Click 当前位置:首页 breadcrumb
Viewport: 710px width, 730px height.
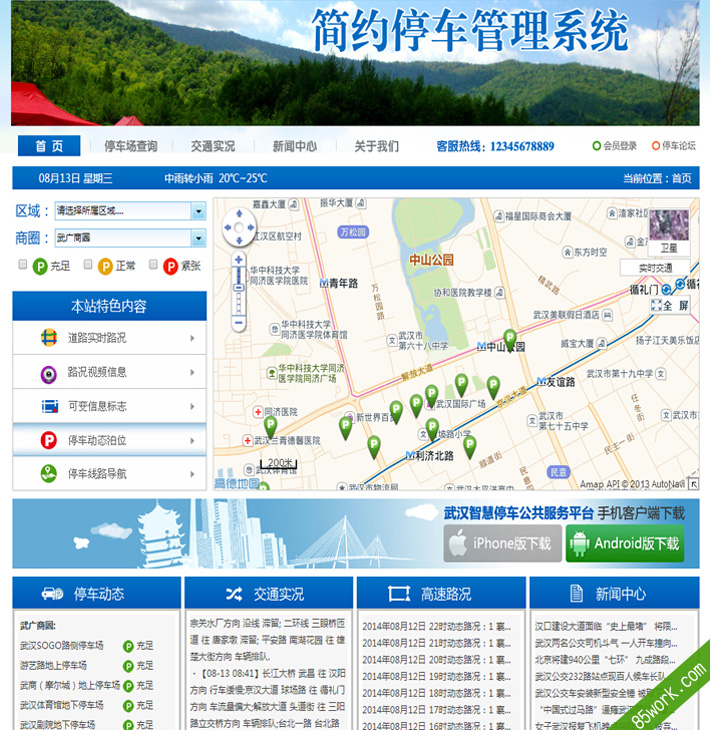(657, 178)
